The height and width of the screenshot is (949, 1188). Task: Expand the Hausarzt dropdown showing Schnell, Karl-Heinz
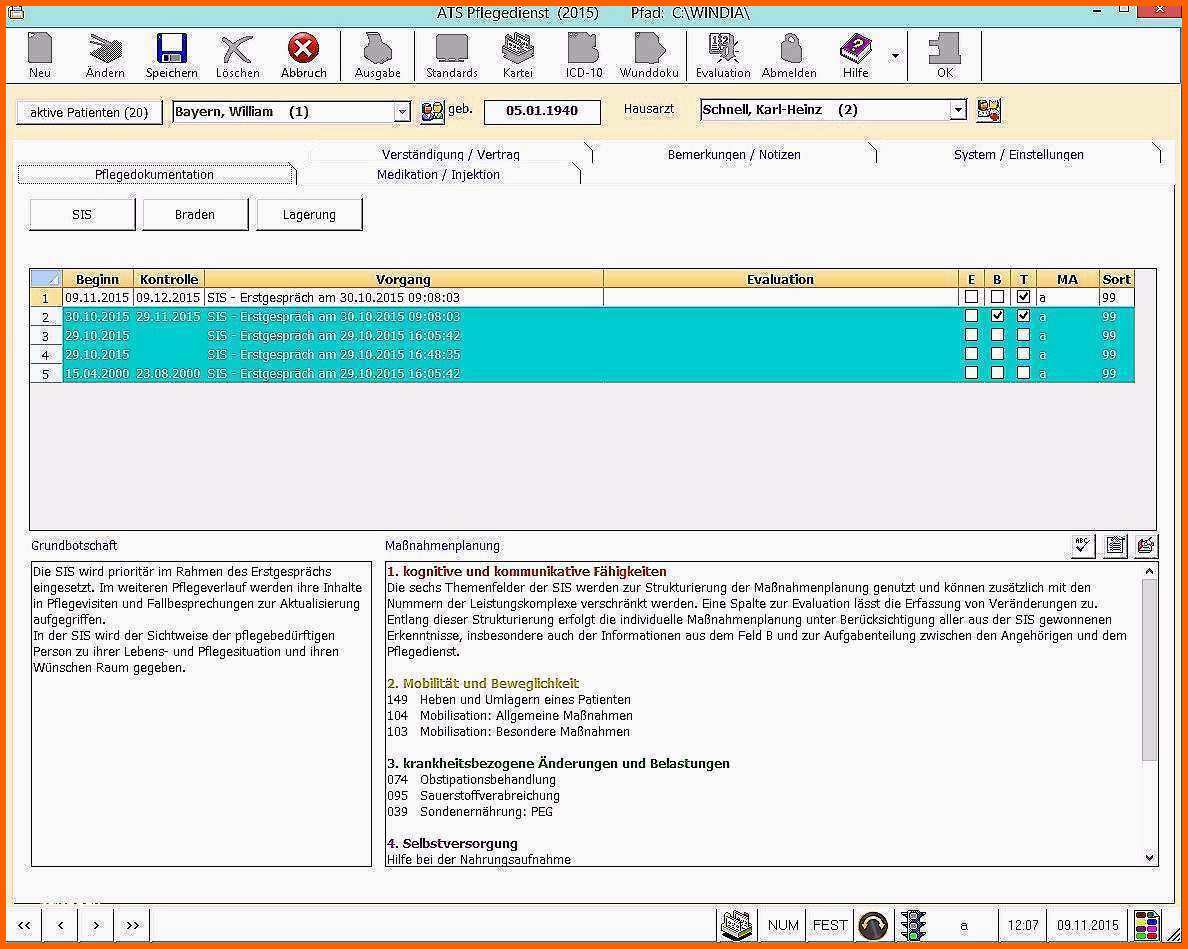click(958, 110)
